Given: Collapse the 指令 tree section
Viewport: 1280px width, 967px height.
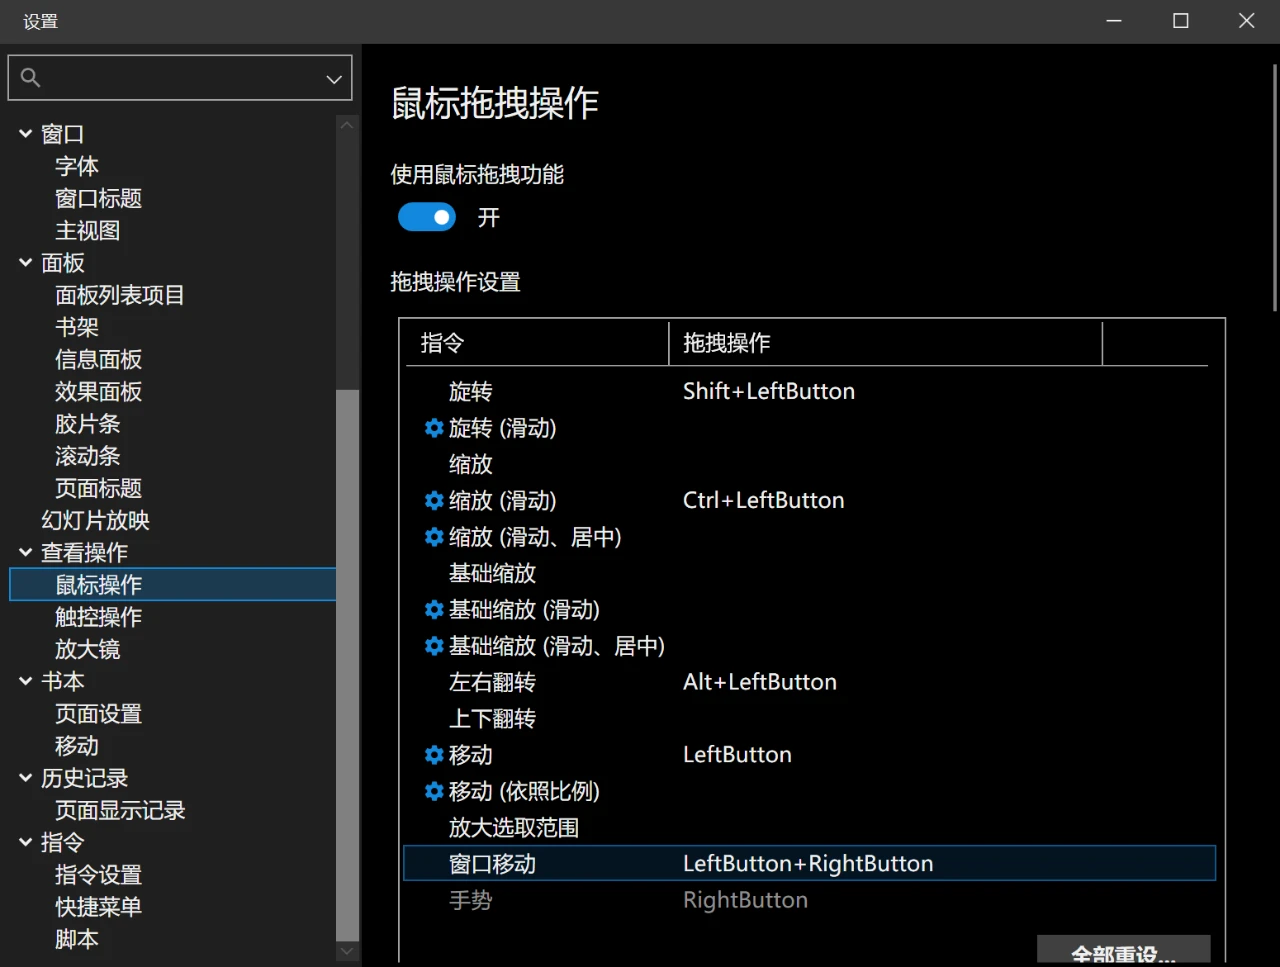Looking at the screenshot, I should [x=26, y=842].
